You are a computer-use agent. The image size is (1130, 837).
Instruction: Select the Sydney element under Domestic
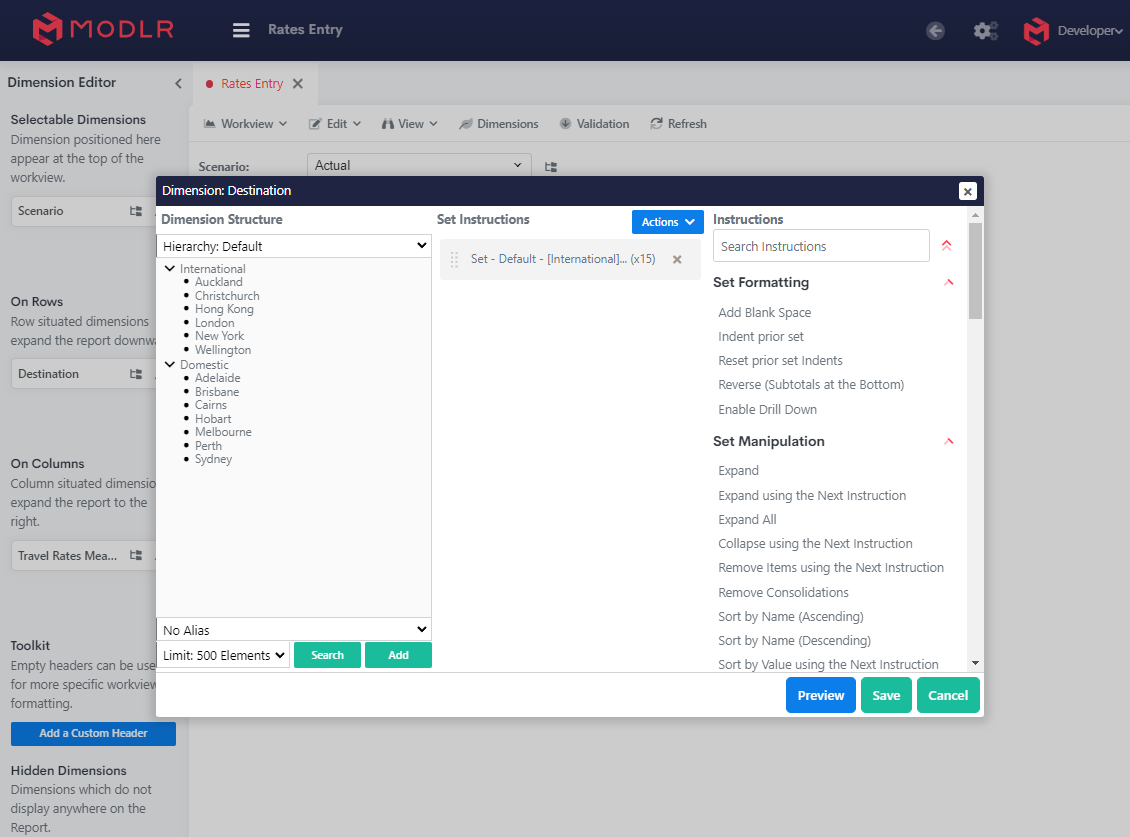213,458
